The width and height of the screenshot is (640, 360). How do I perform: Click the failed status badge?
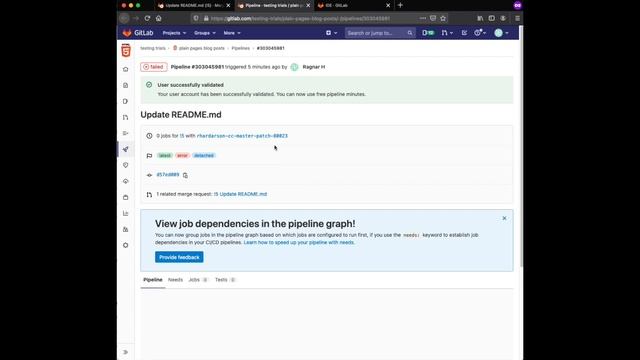(x=153, y=67)
